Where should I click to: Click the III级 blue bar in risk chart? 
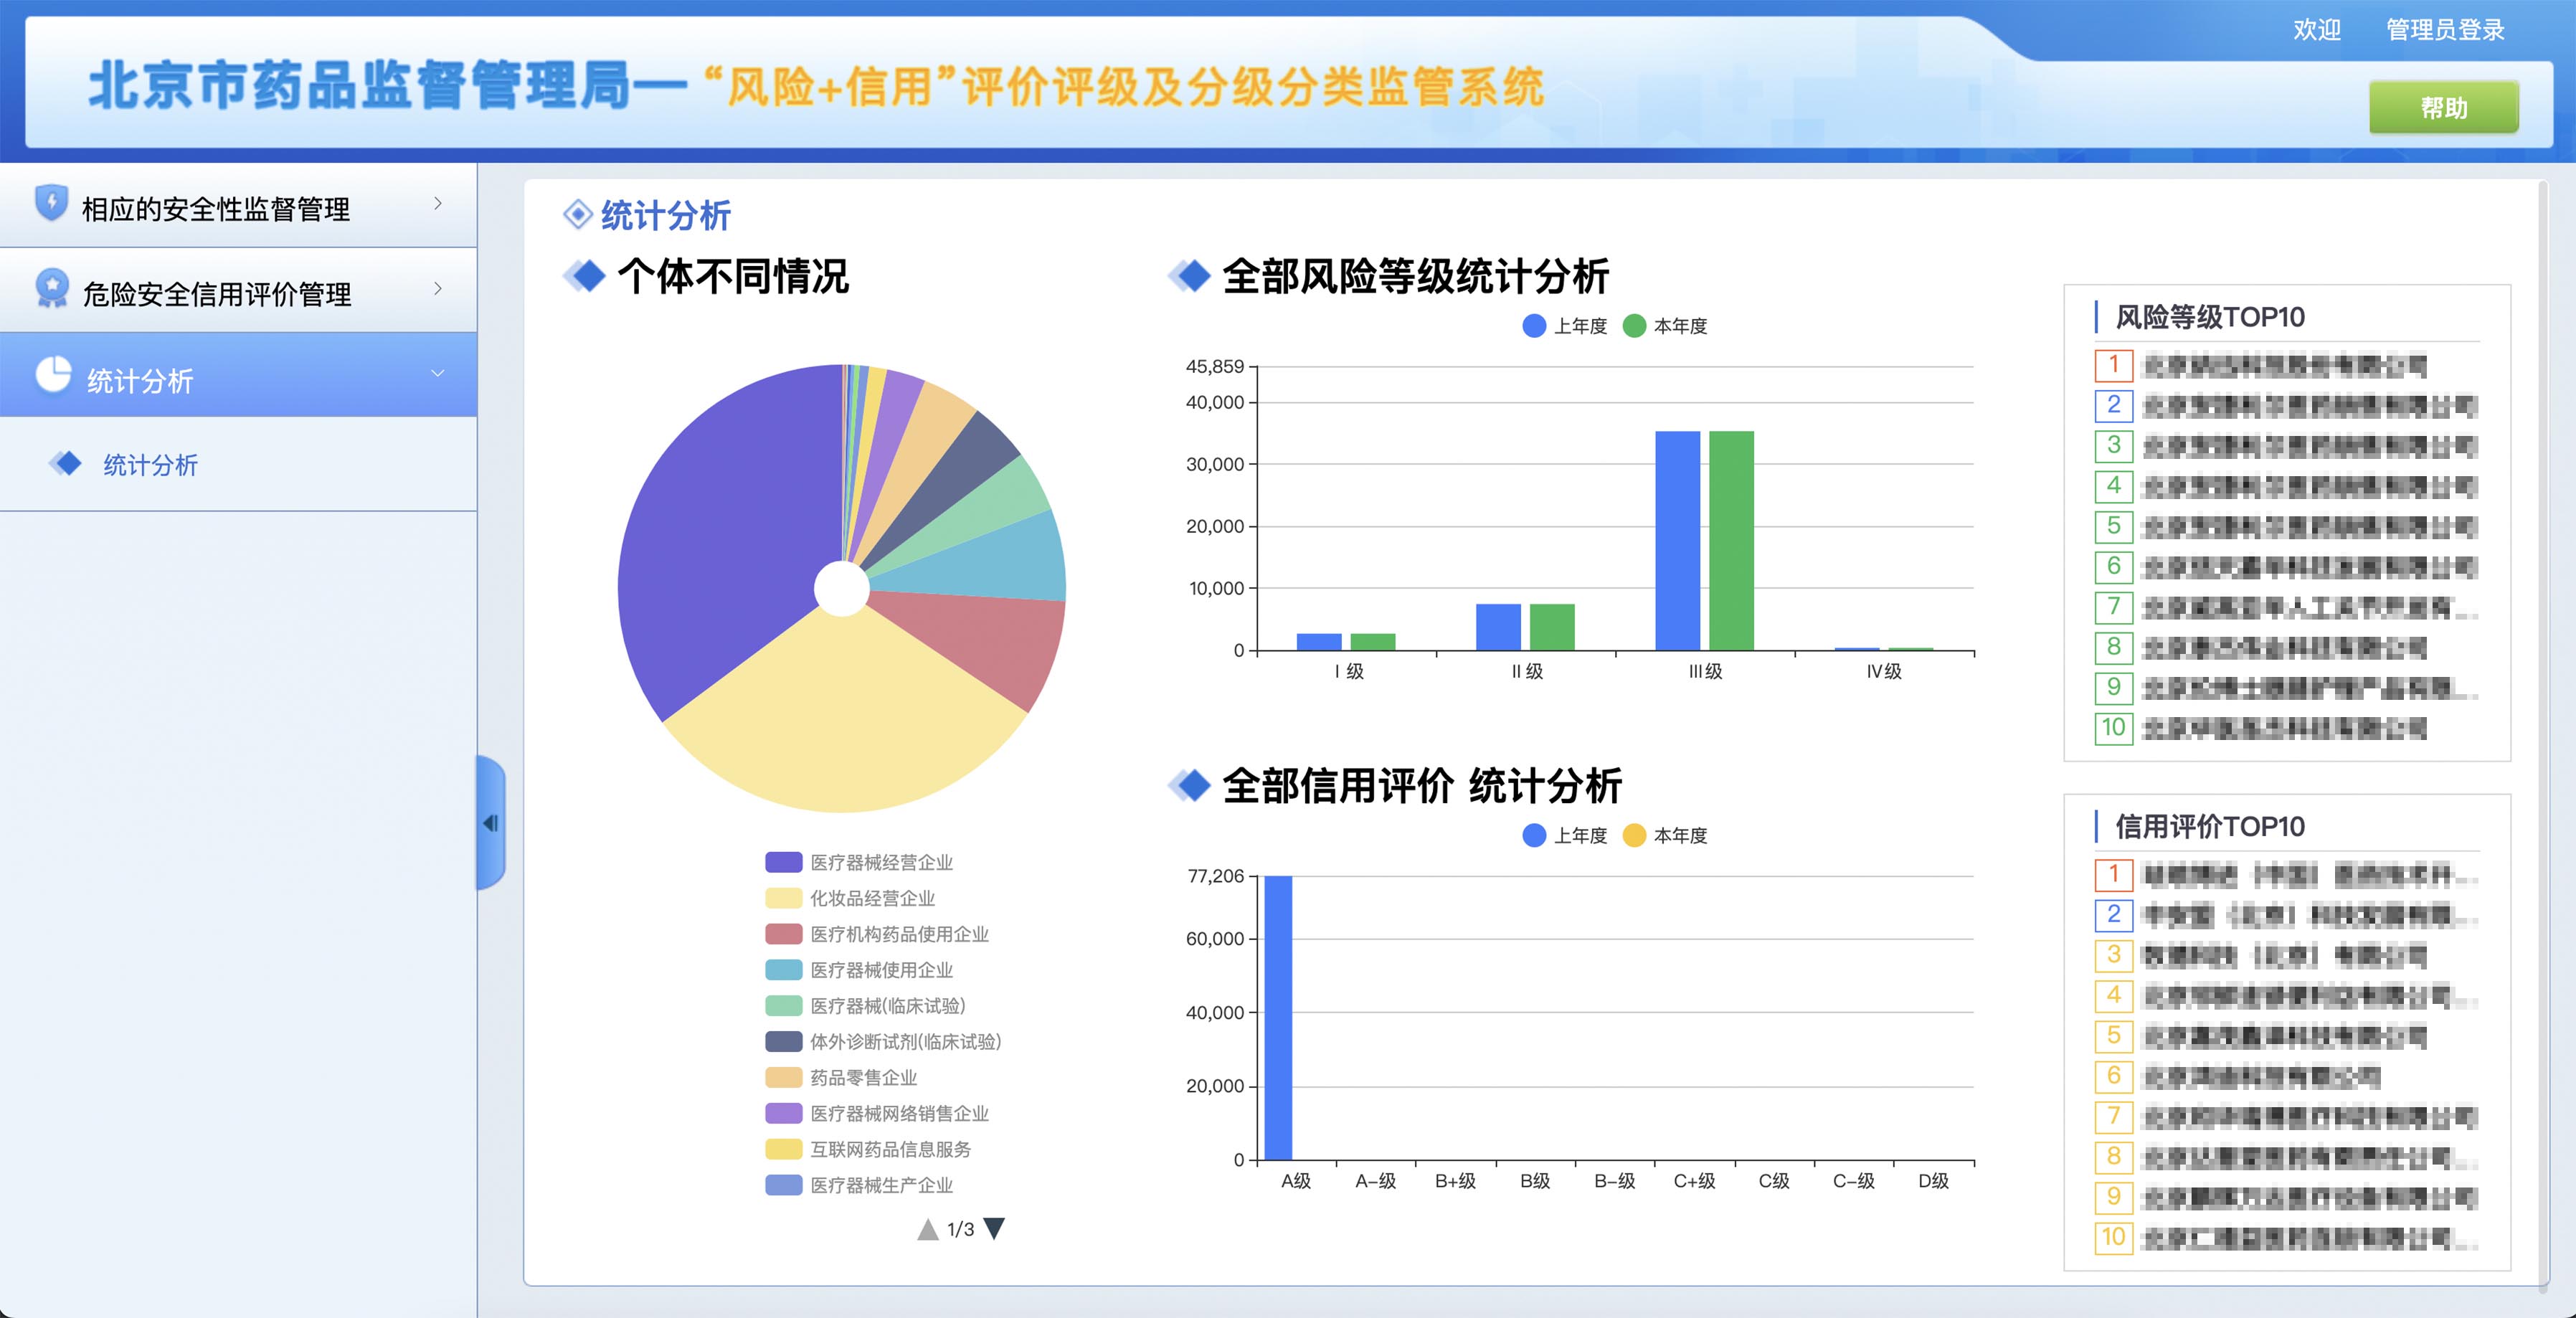[x=1677, y=540]
